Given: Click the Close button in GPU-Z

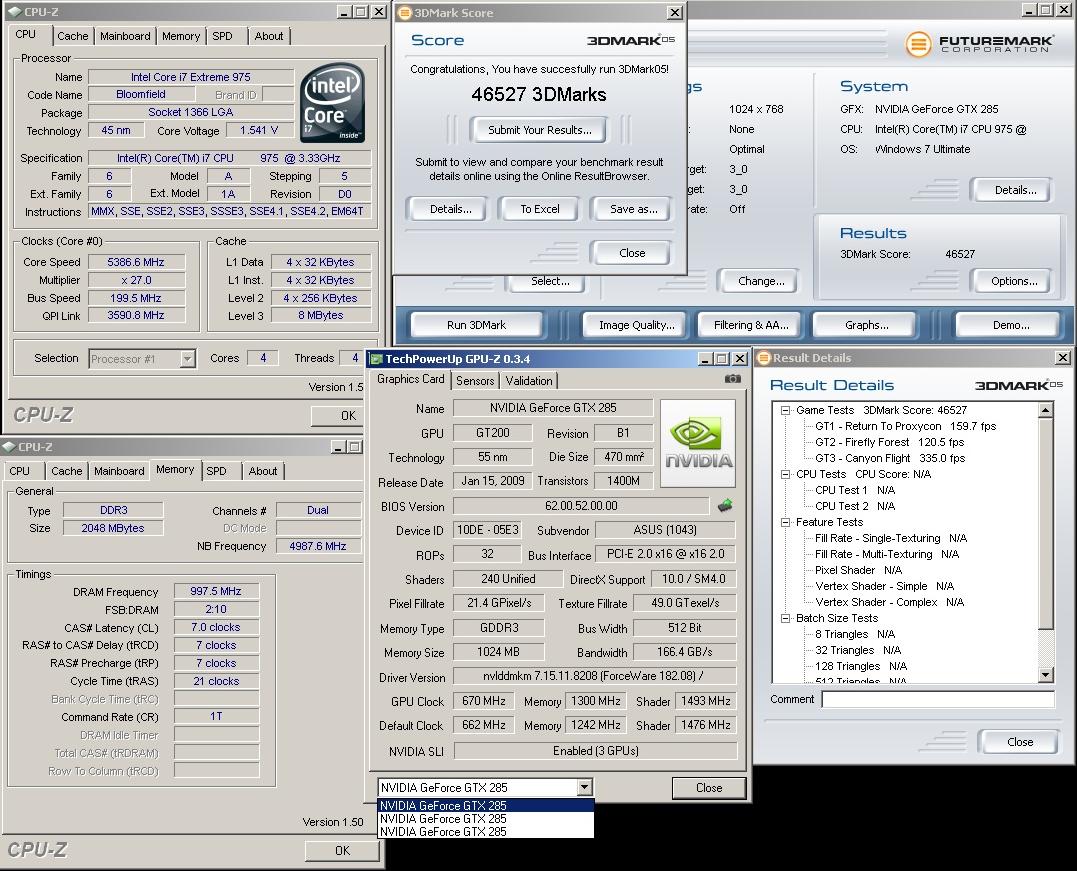Looking at the screenshot, I should click(x=709, y=788).
